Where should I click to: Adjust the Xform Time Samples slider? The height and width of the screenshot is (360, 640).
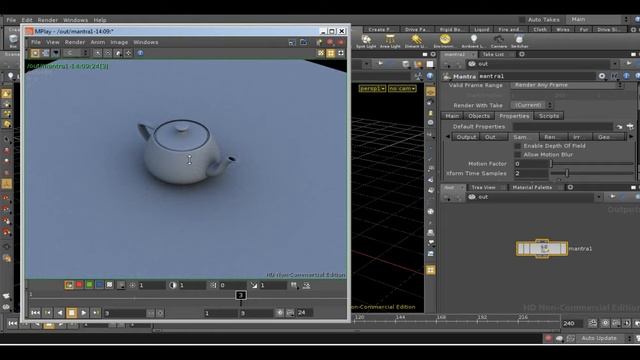(x=592, y=173)
